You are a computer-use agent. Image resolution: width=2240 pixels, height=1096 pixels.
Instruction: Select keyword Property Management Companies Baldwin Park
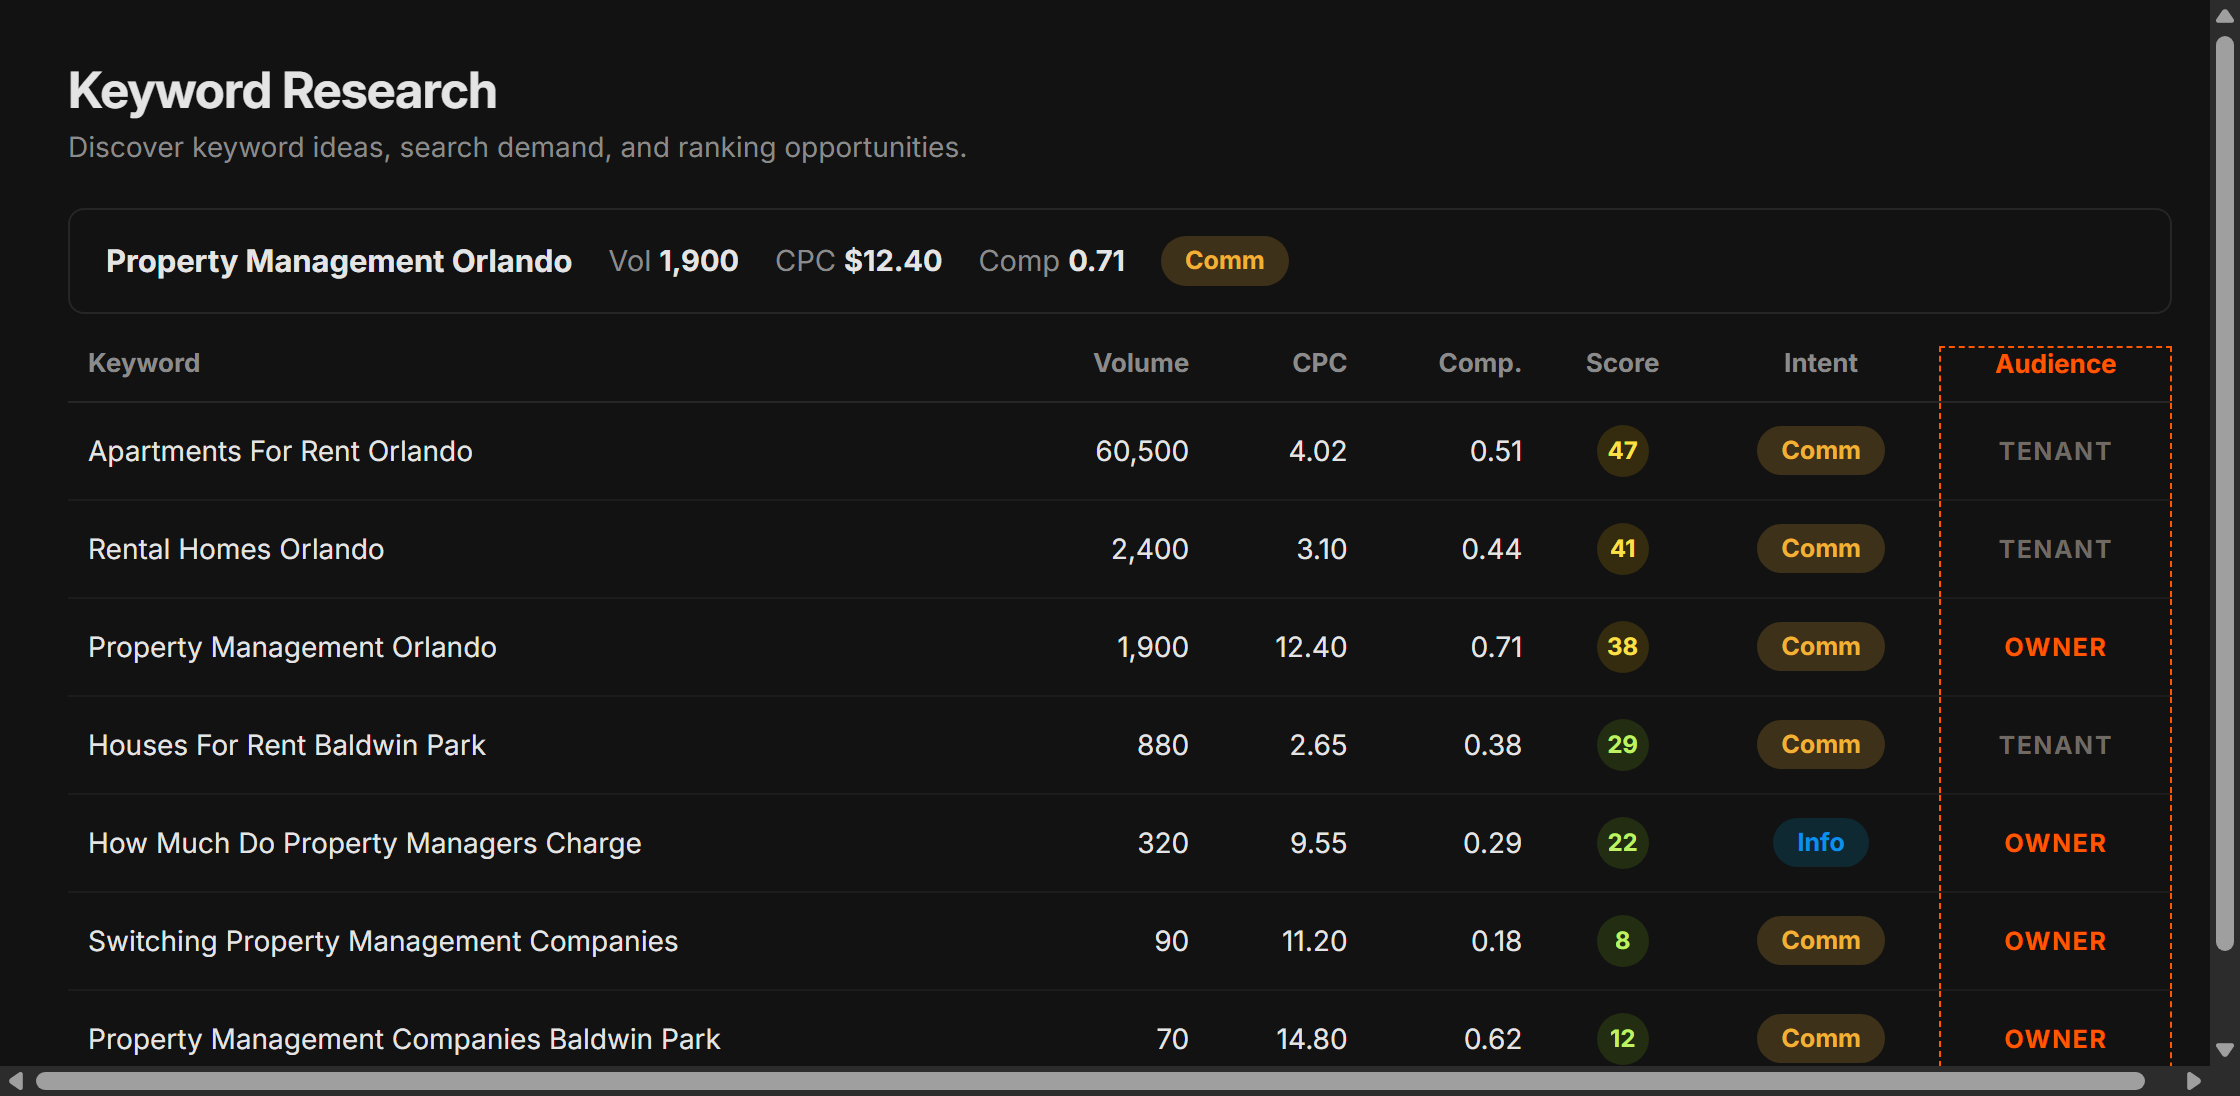[404, 1039]
